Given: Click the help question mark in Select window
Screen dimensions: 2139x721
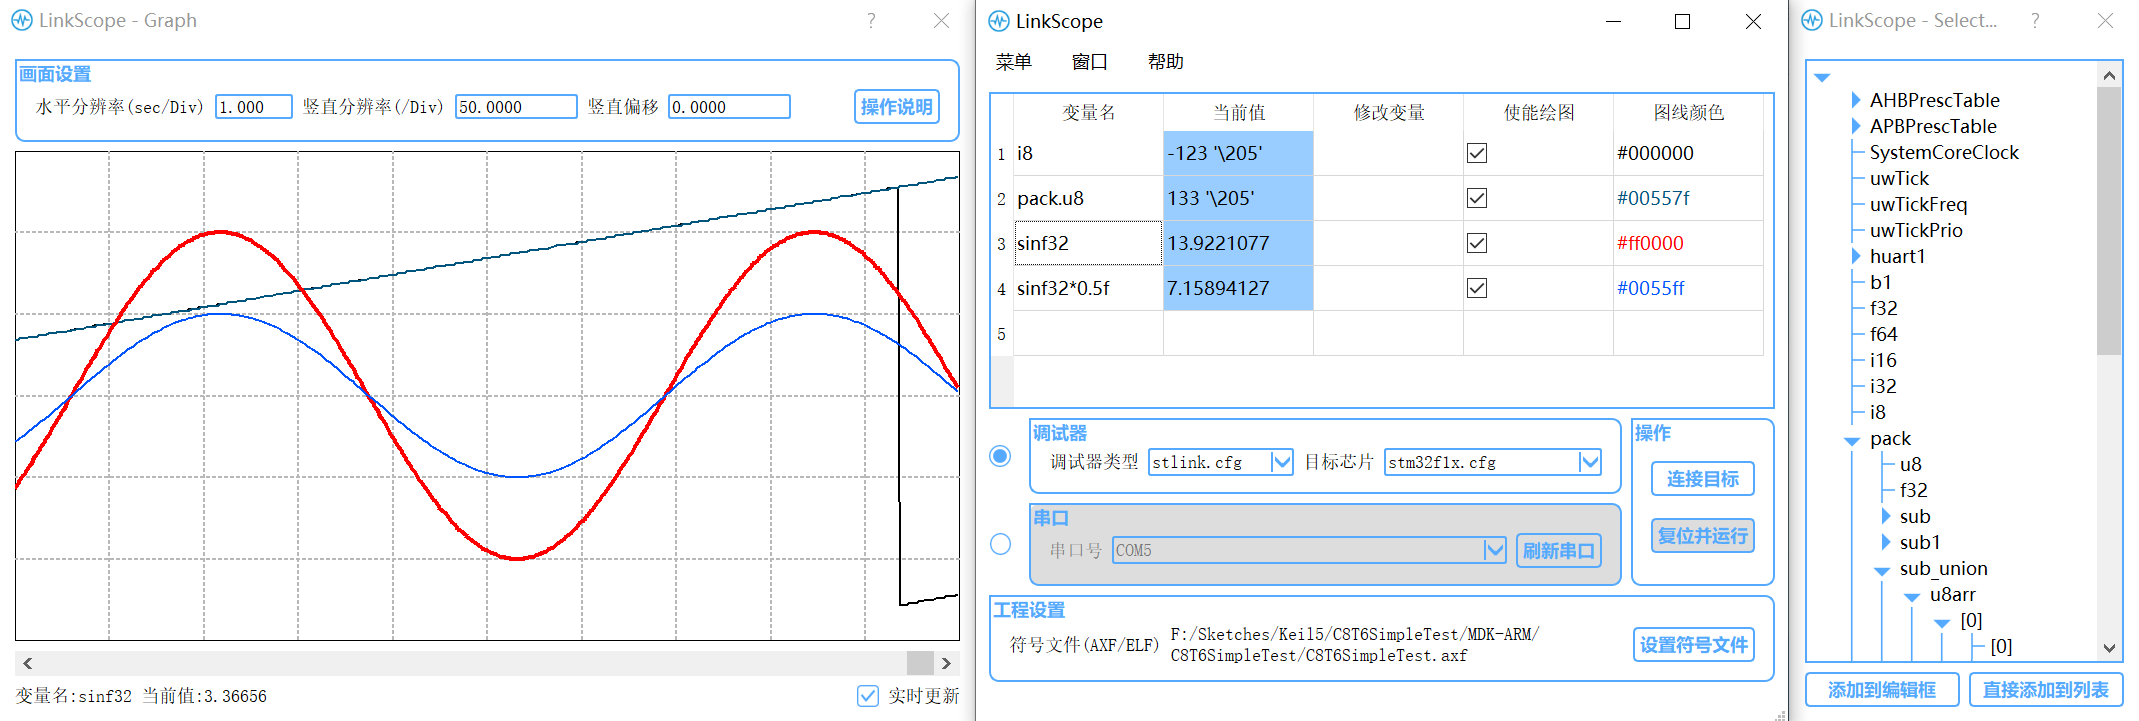Looking at the screenshot, I should 2035,20.
